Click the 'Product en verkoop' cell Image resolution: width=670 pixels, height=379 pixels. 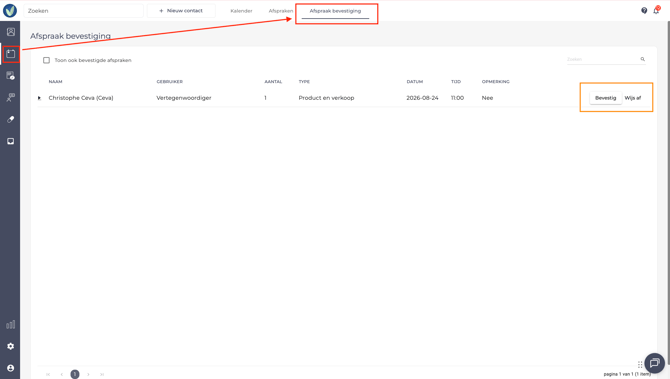pos(326,98)
